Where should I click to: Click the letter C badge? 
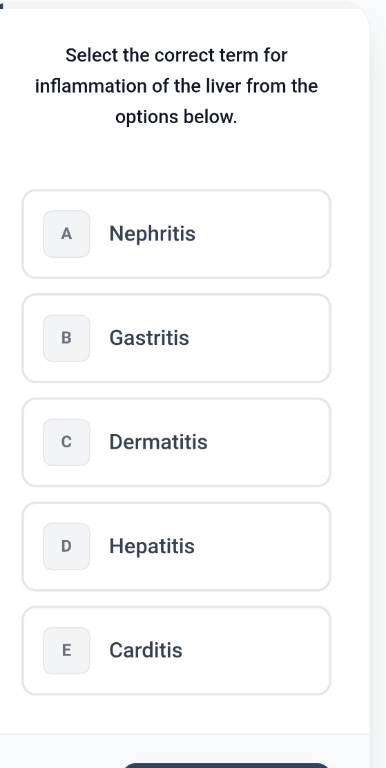tap(67, 442)
